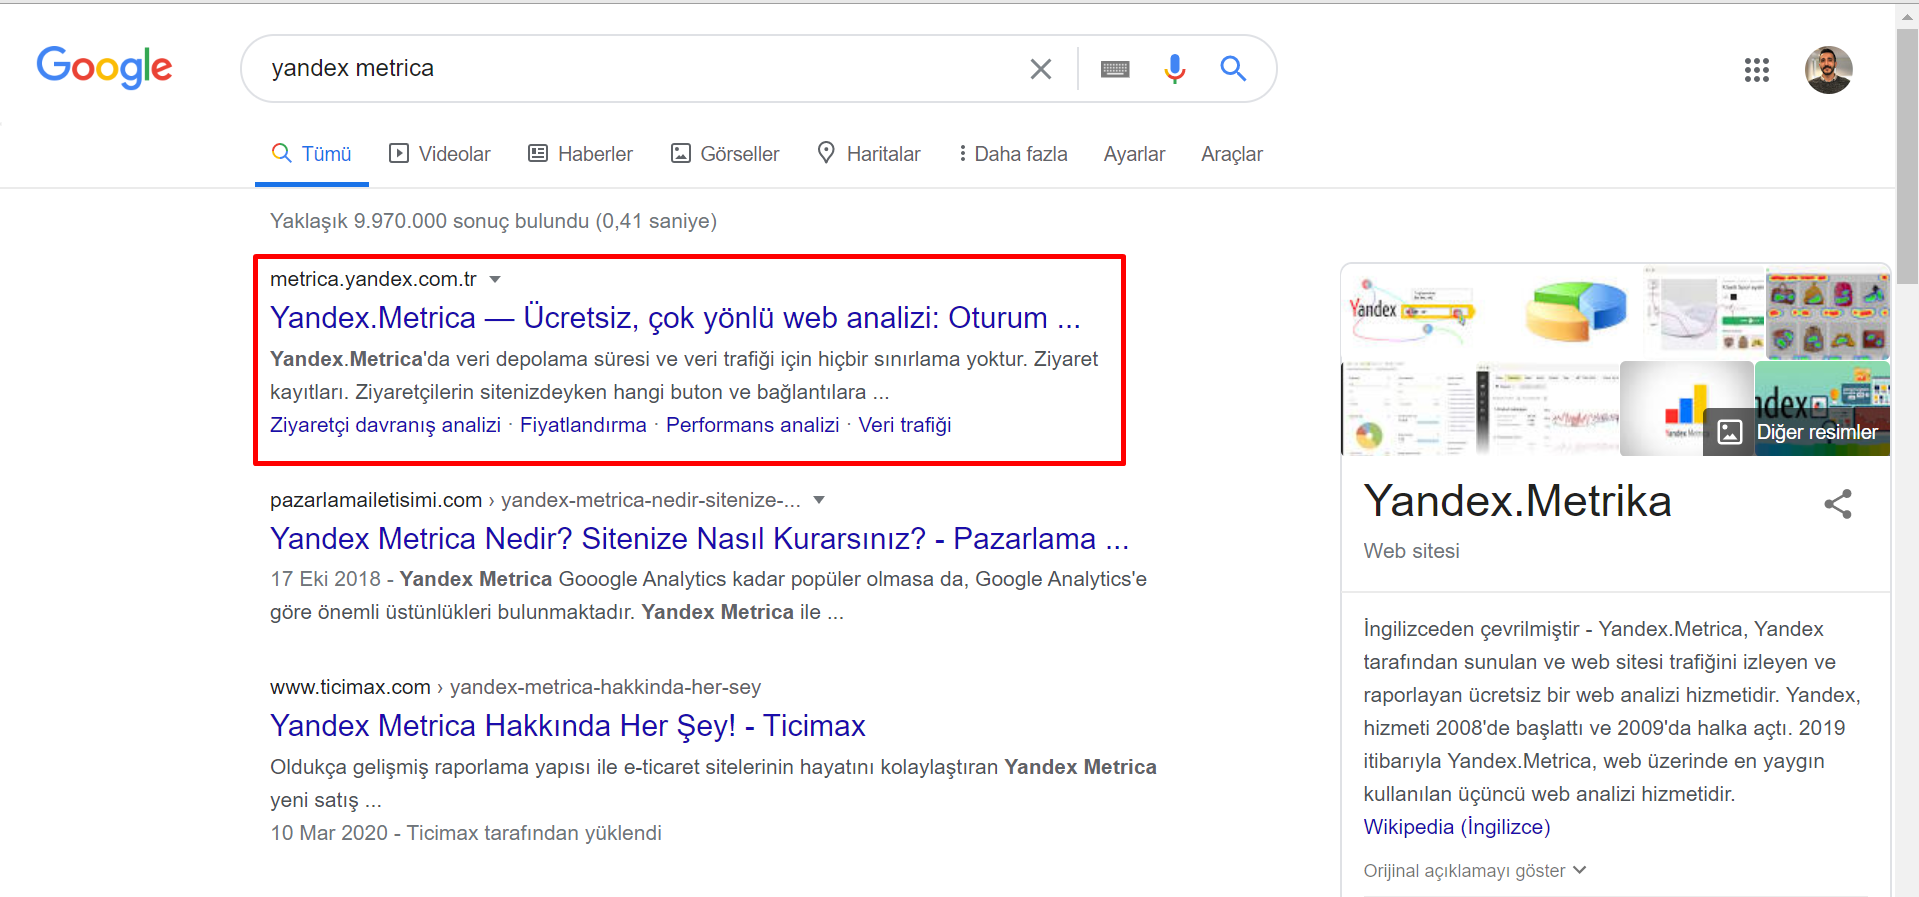The image size is (1919, 897).
Task: Expand the Daha fazla menu
Action: click(1013, 154)
